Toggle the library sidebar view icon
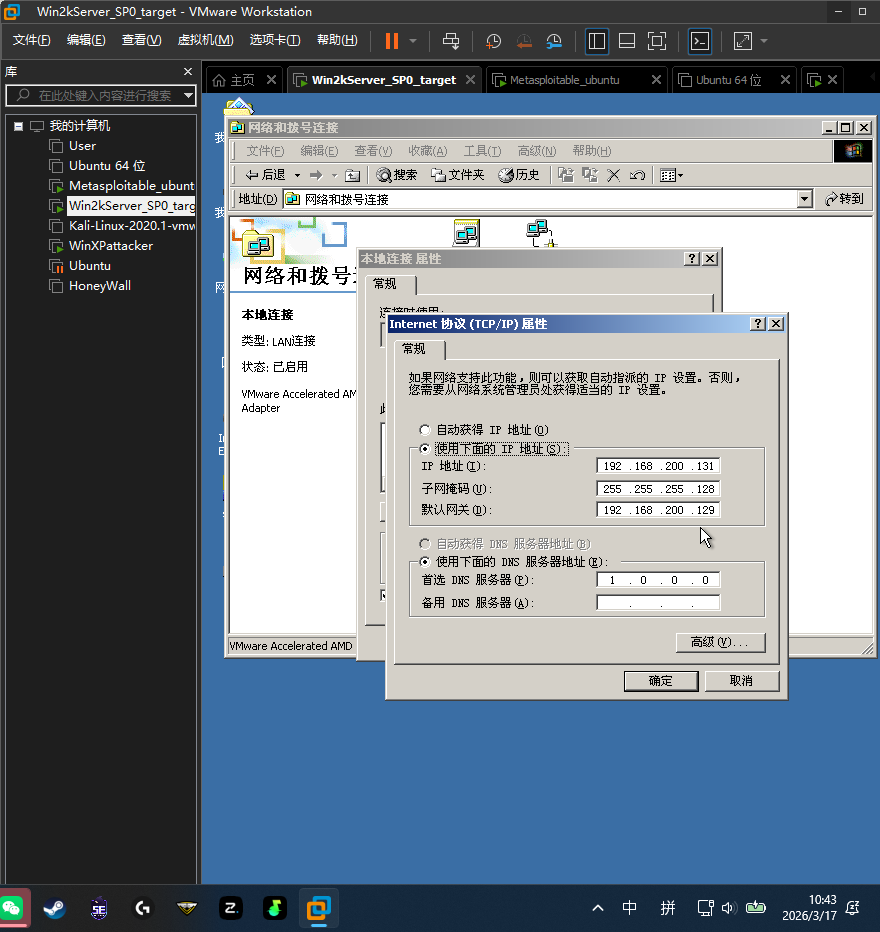This screenshot has width=880, height=932. click(x=597, y=41)
